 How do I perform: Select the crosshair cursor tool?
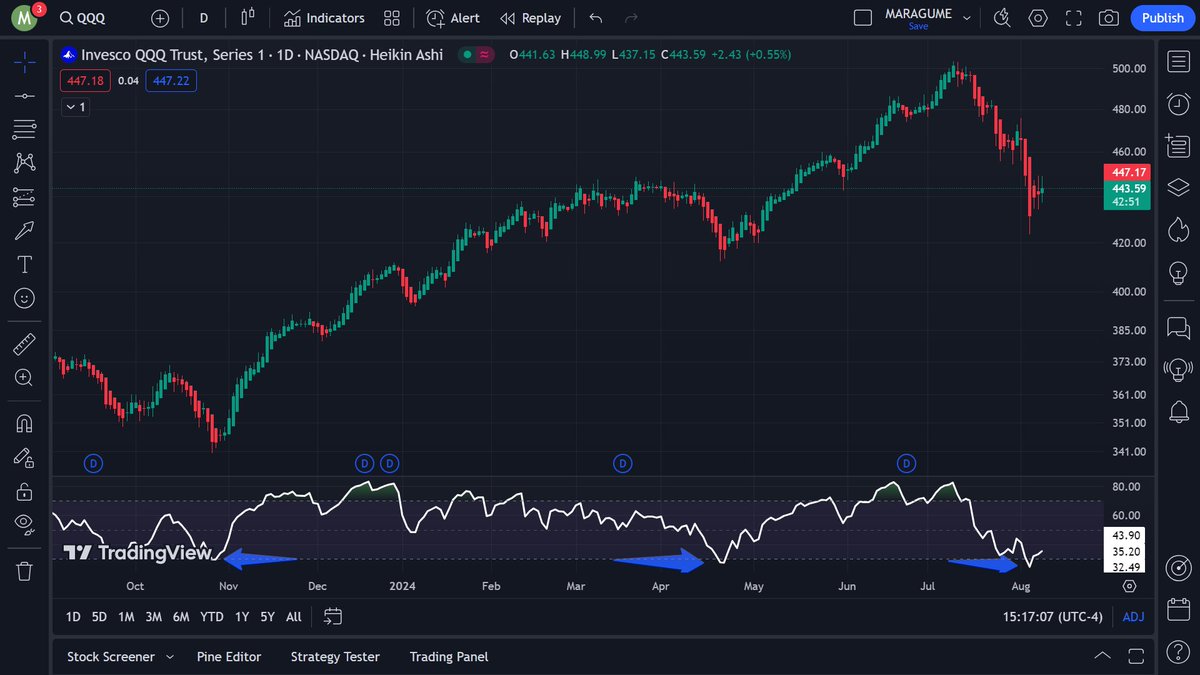[25, 61]
